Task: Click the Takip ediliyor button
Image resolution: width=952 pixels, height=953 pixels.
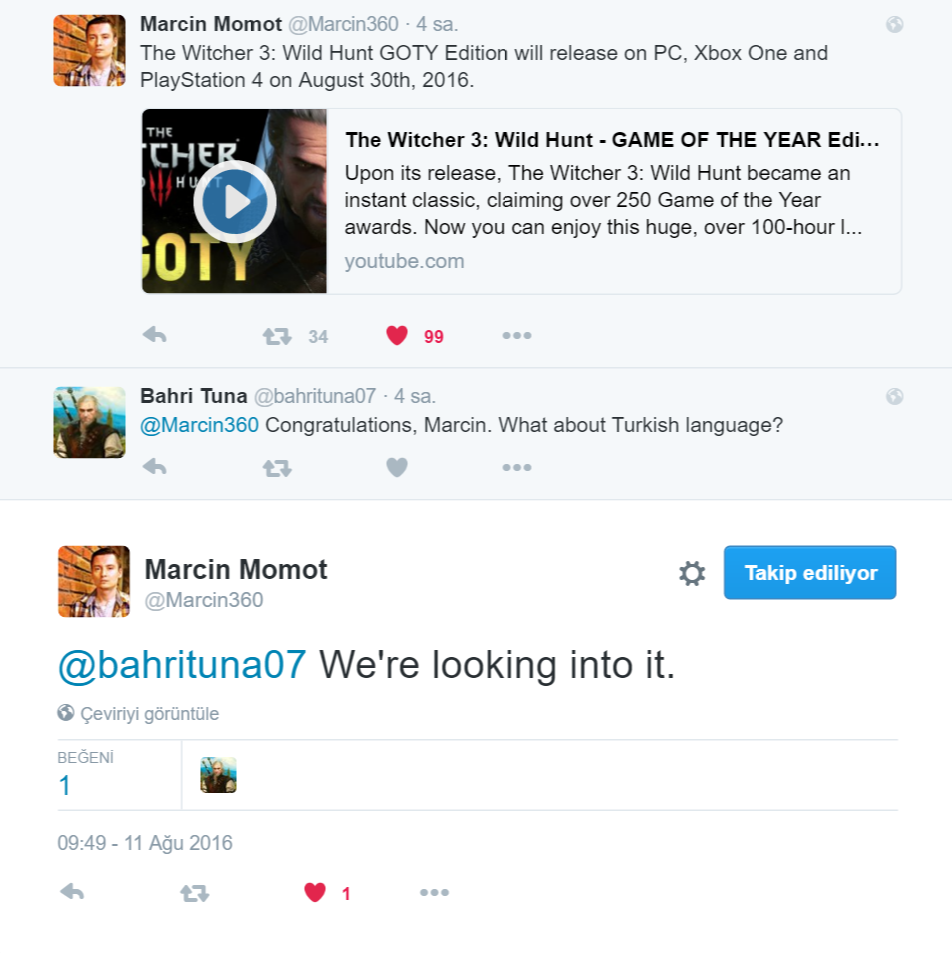Action: coord(810,573)
